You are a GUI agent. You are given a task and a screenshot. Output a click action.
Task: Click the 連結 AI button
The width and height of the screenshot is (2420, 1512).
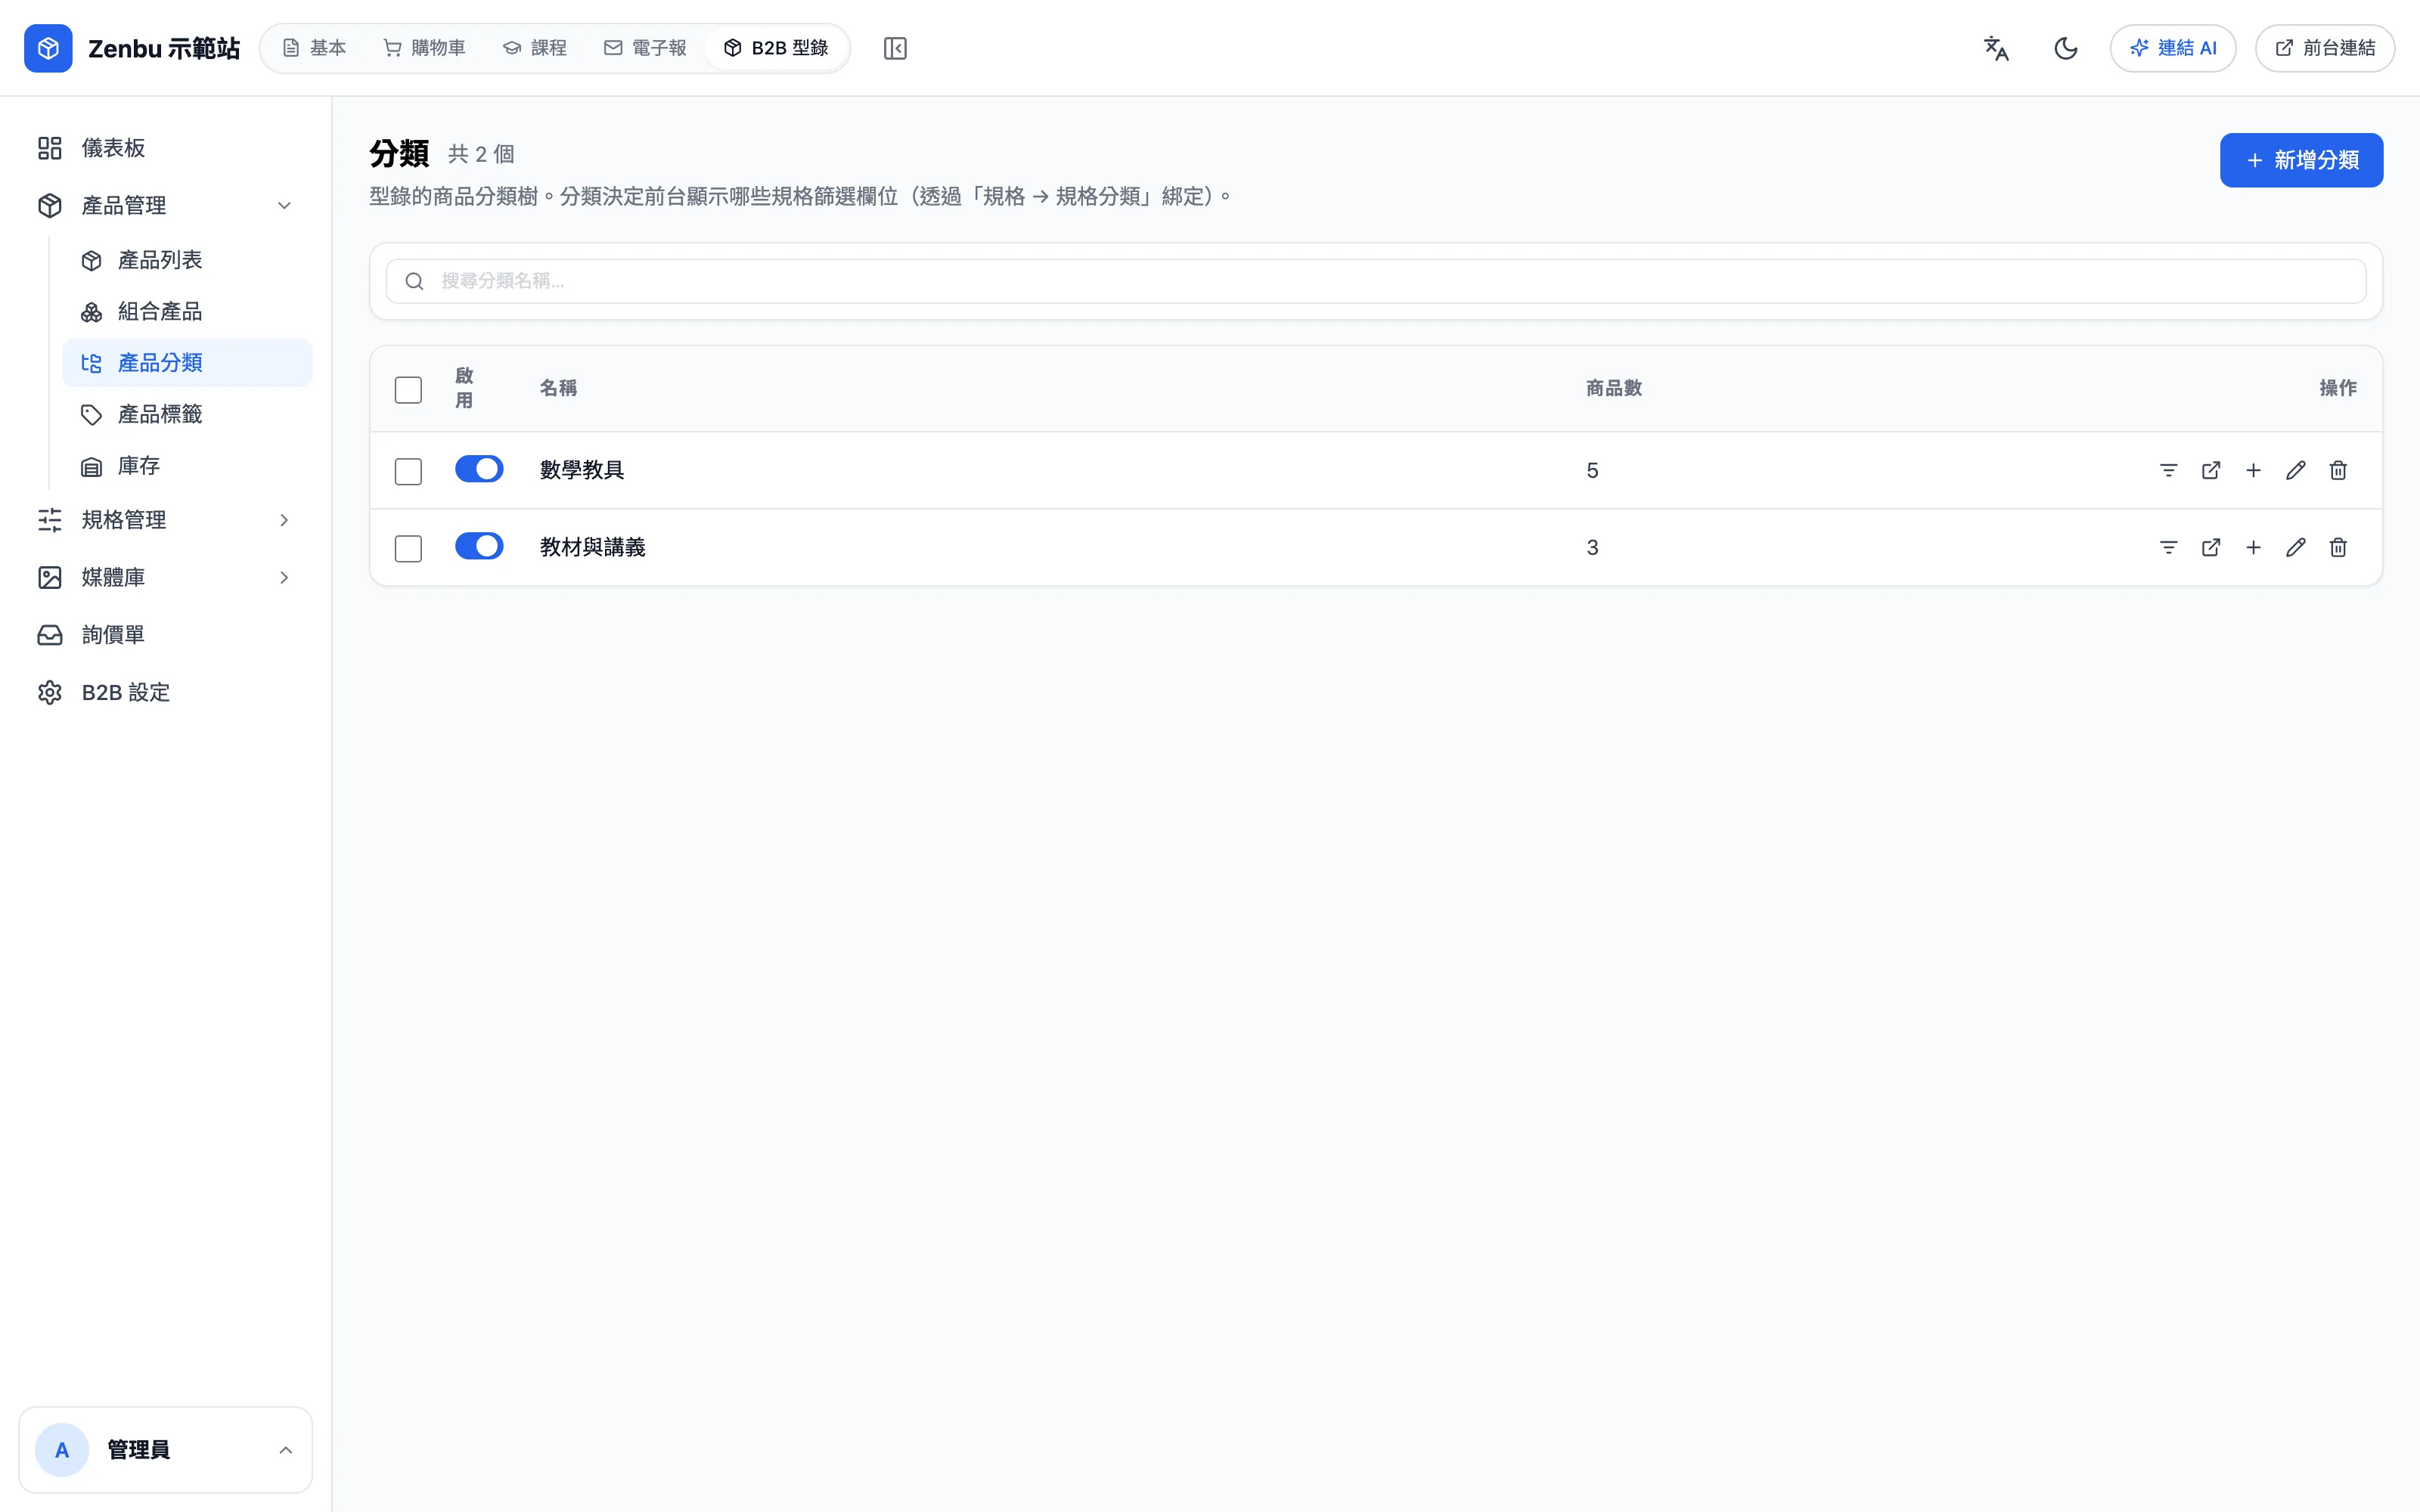click(x=2173, y=48)
